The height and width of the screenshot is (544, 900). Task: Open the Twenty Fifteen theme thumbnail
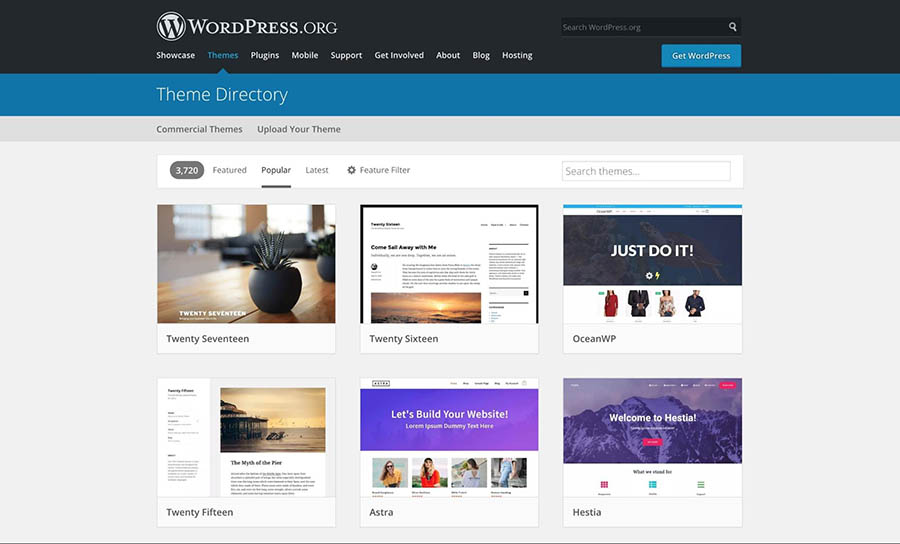point(246,437)
